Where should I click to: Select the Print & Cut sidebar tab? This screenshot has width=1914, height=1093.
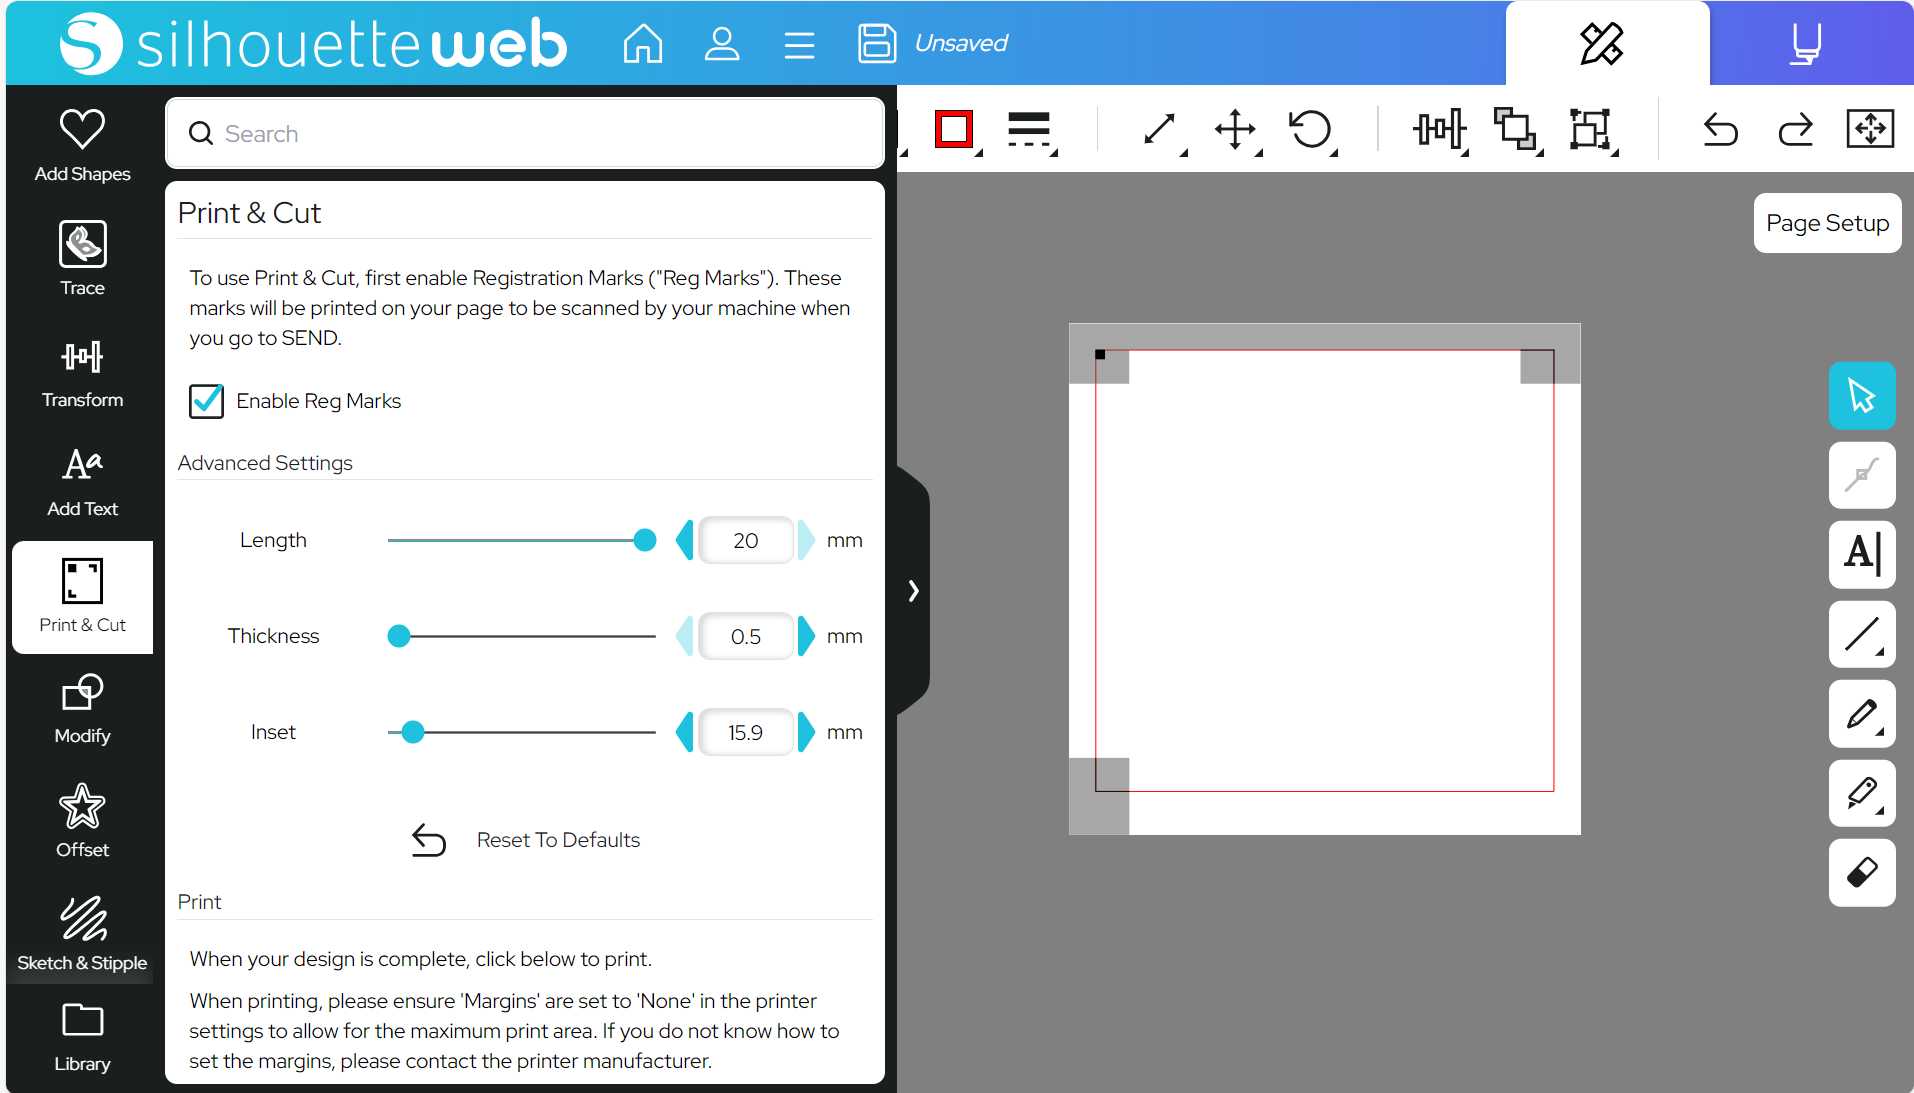[82, 597]
